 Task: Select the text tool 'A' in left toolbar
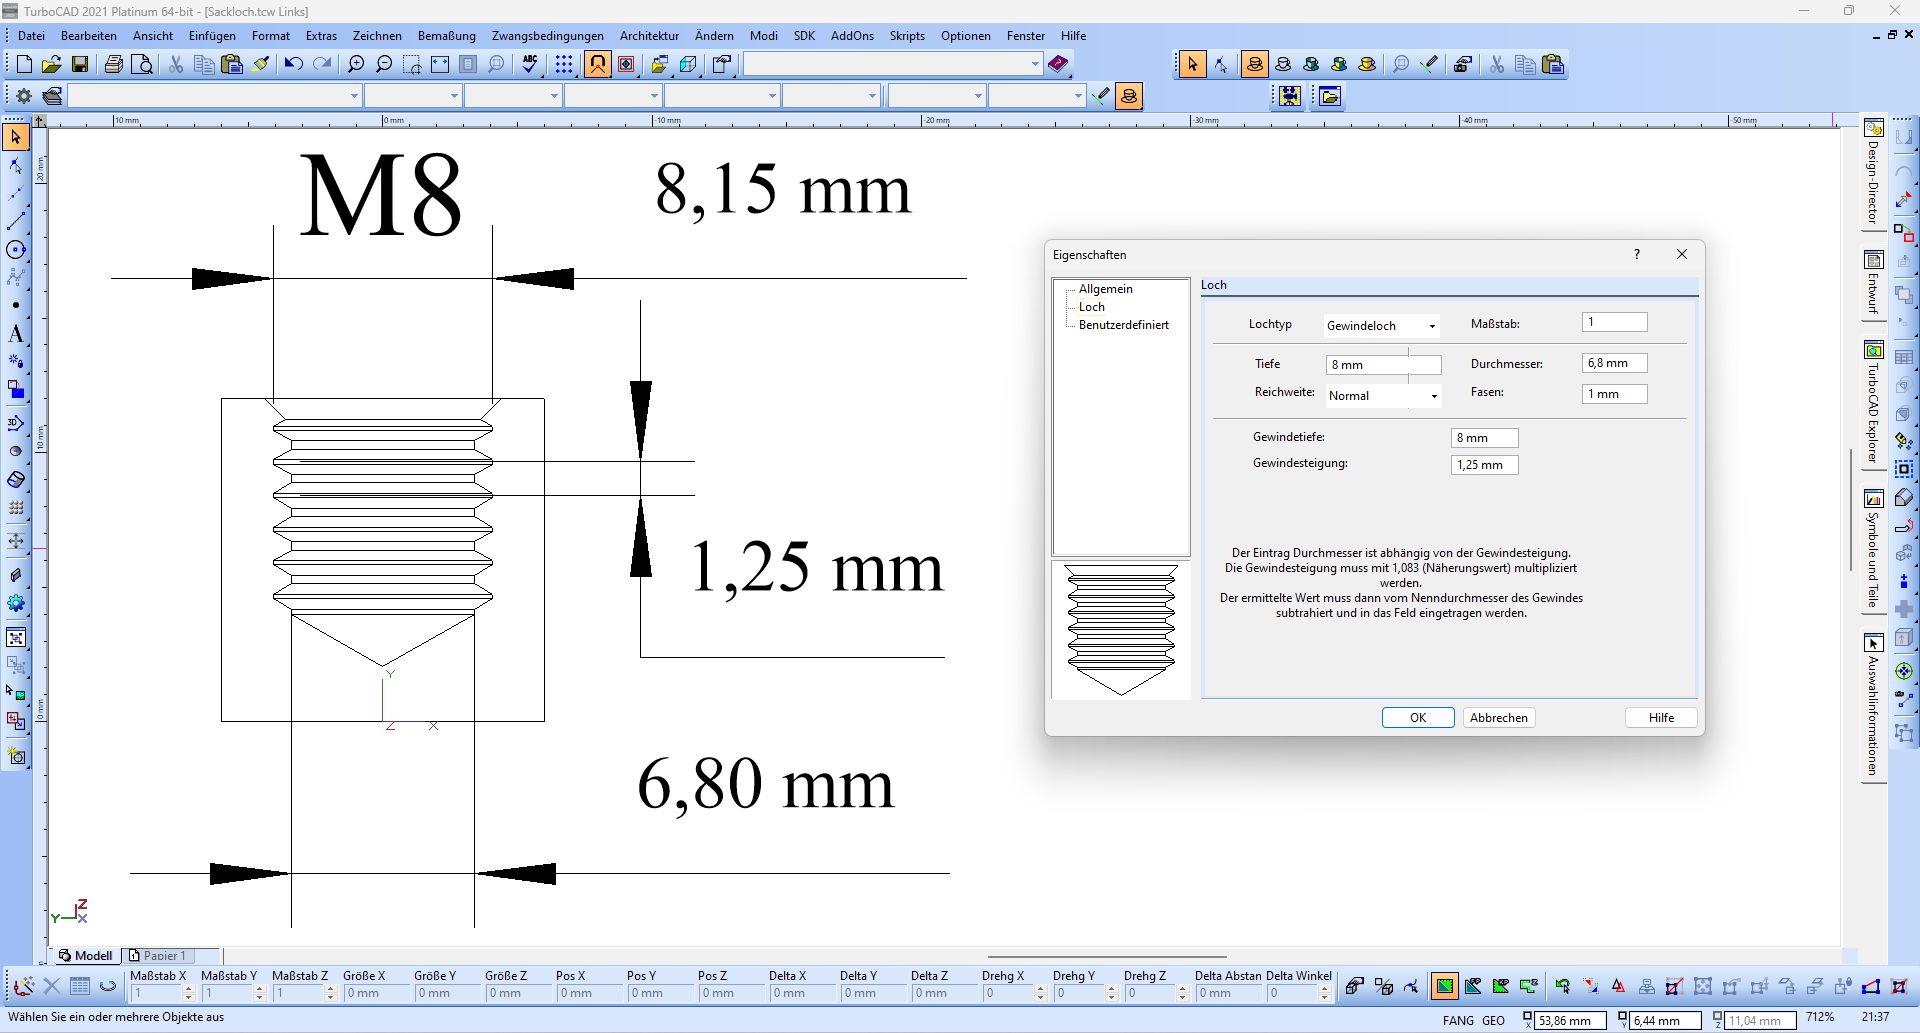point(16,334)
